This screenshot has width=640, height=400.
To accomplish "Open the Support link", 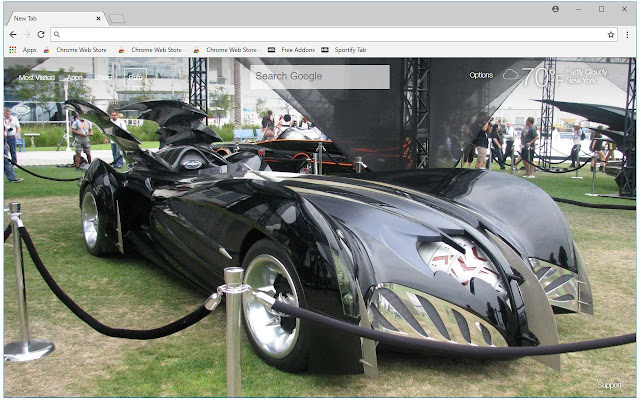I will tap(609, 385).
